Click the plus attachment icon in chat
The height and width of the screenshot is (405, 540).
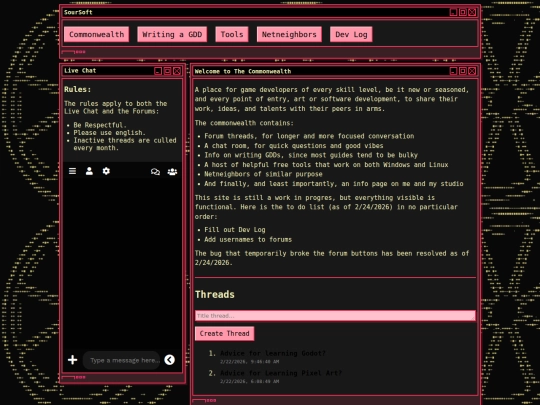72,360
